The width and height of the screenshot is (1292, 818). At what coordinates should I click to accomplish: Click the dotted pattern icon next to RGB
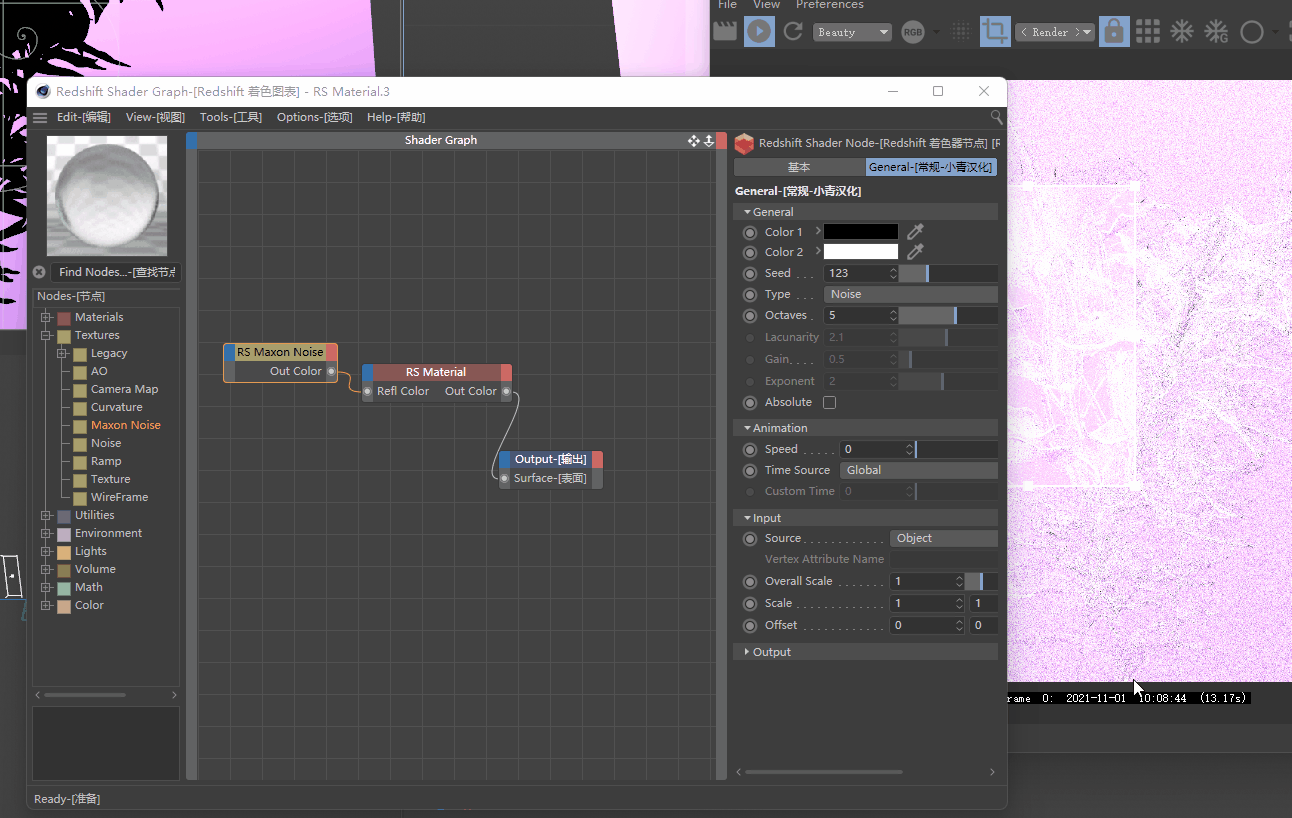point(961,32)
